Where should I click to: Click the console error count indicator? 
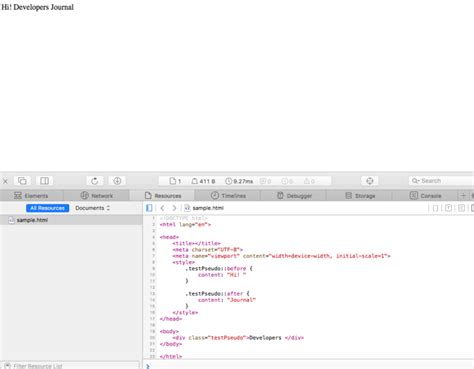tap(287, 181)
